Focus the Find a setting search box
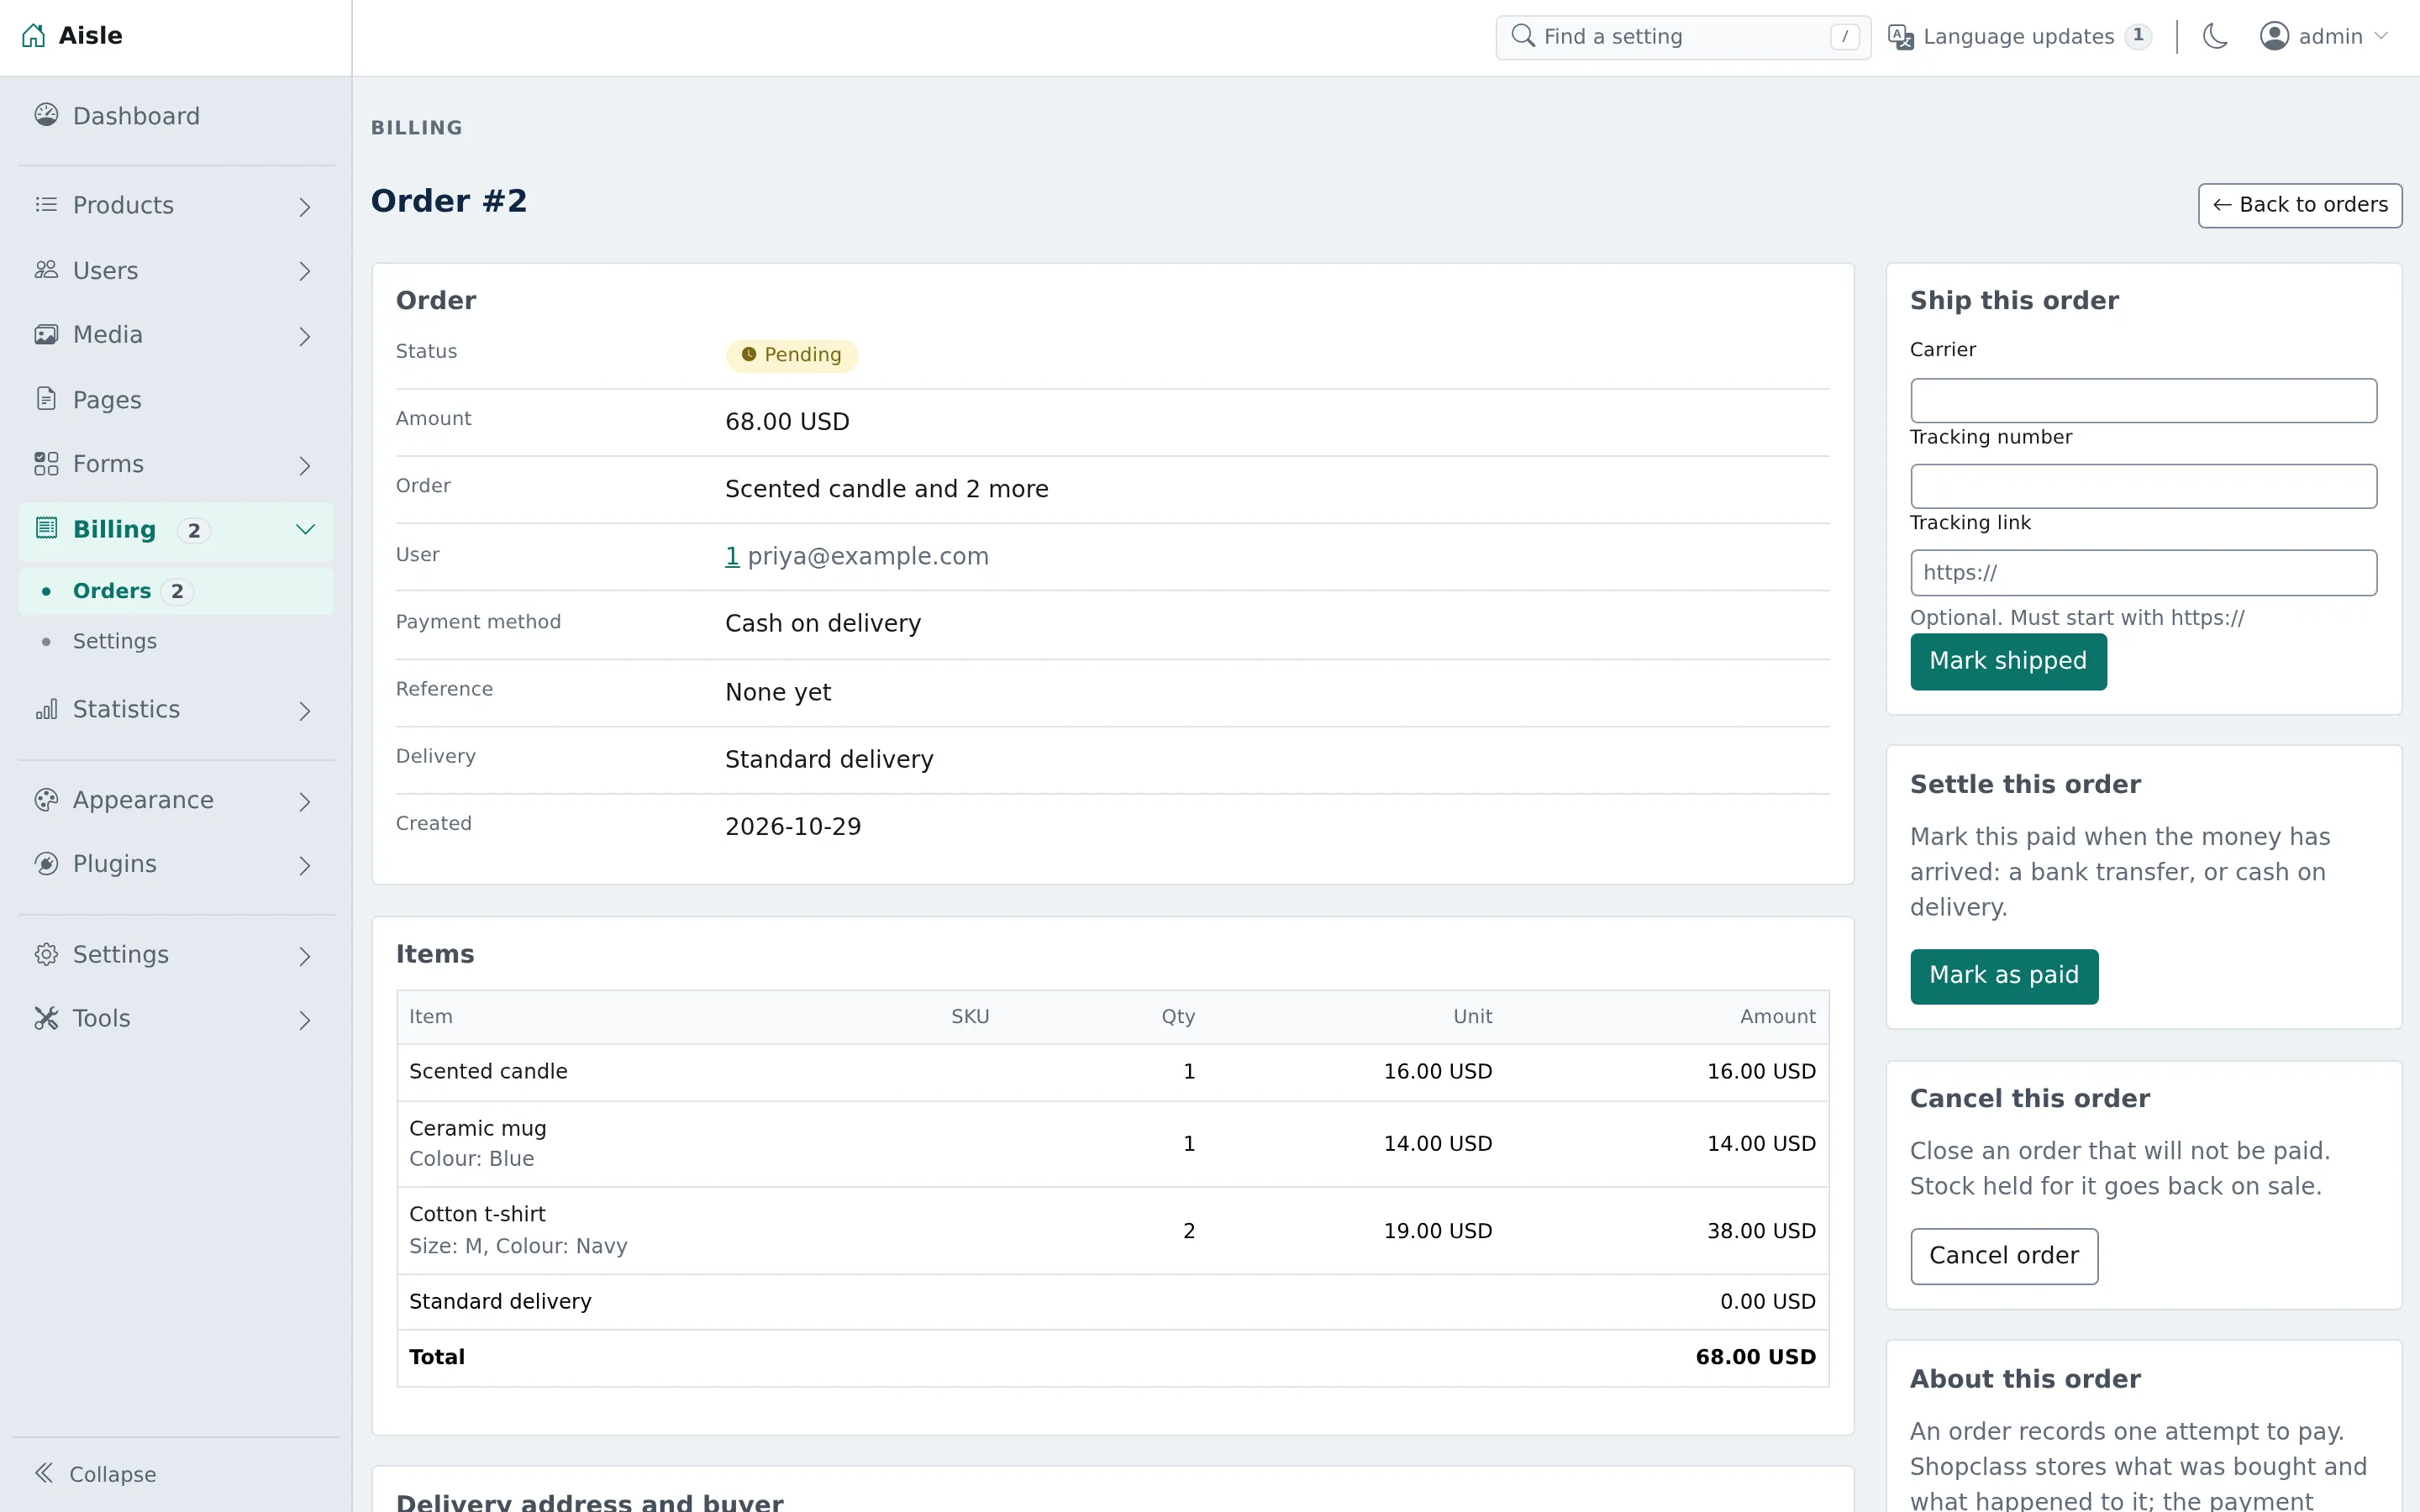Screen dimensions: 2420x1512 tap(1682, 37)
